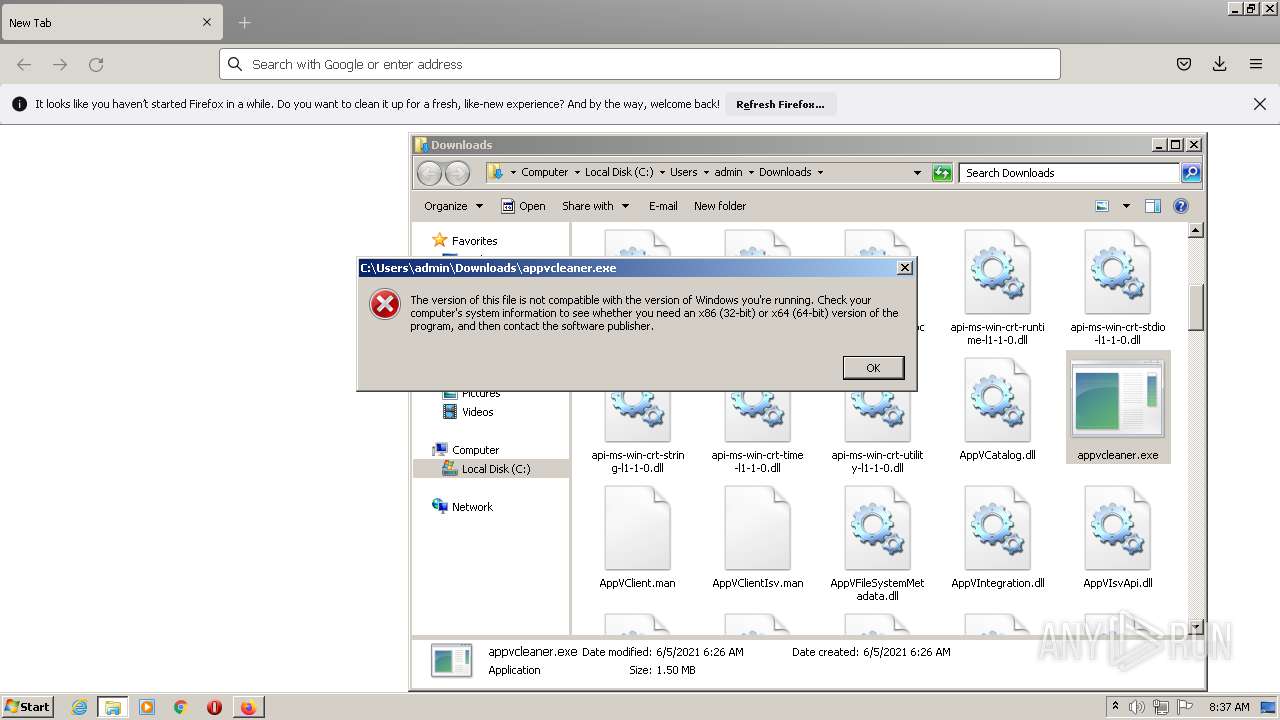The width and height of the screenshot is (1280, 720).
Task: Select admin in the address breadcrumb
Action: [x=728, y=172]
